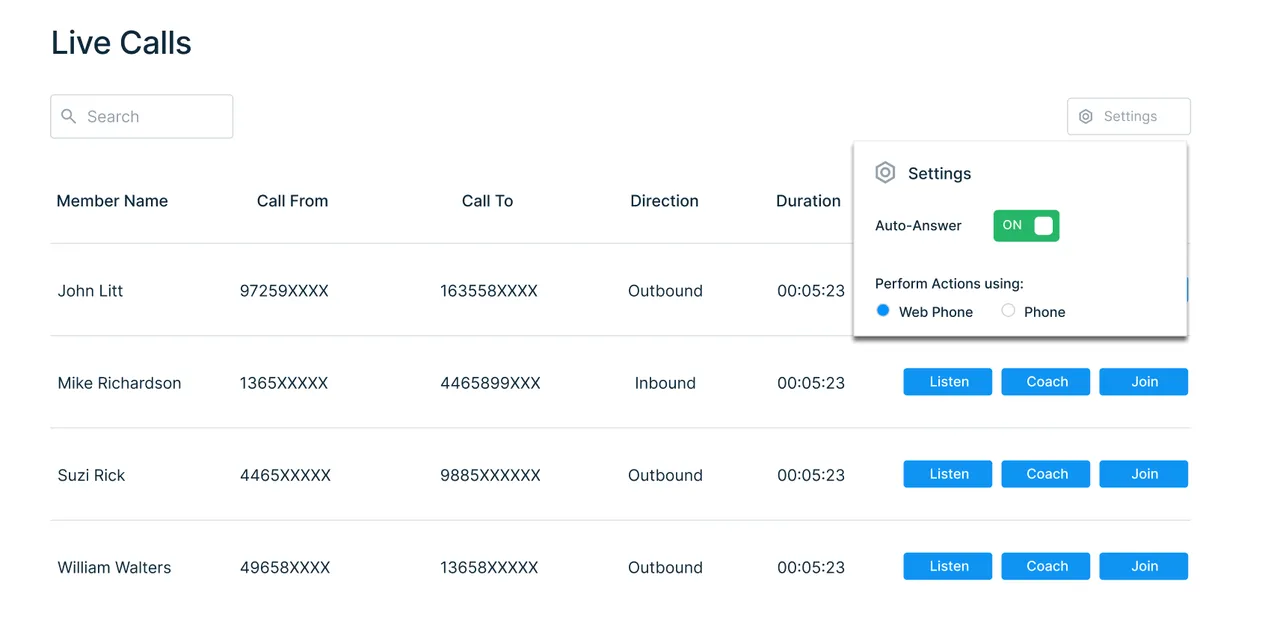Screen dimensions: 1280x634
Task: Click the magnifier icon in the search box
Action: click(x=68, y=116)
